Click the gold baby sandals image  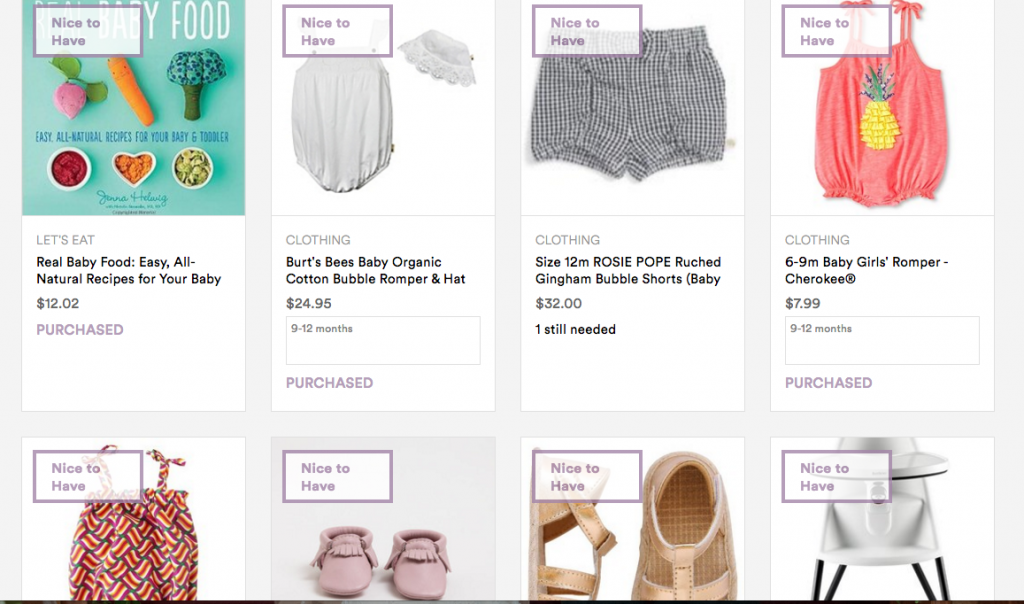point(633,519)
